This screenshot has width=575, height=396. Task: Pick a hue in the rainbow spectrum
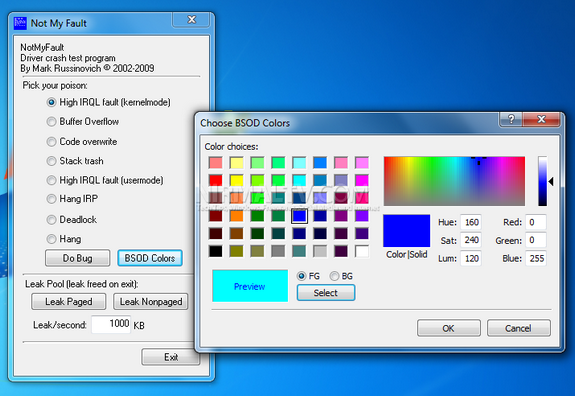(454, 181)
